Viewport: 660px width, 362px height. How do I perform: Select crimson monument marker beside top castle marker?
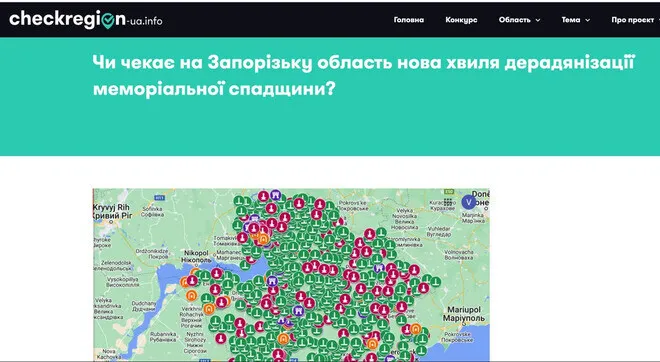point(263,196)
